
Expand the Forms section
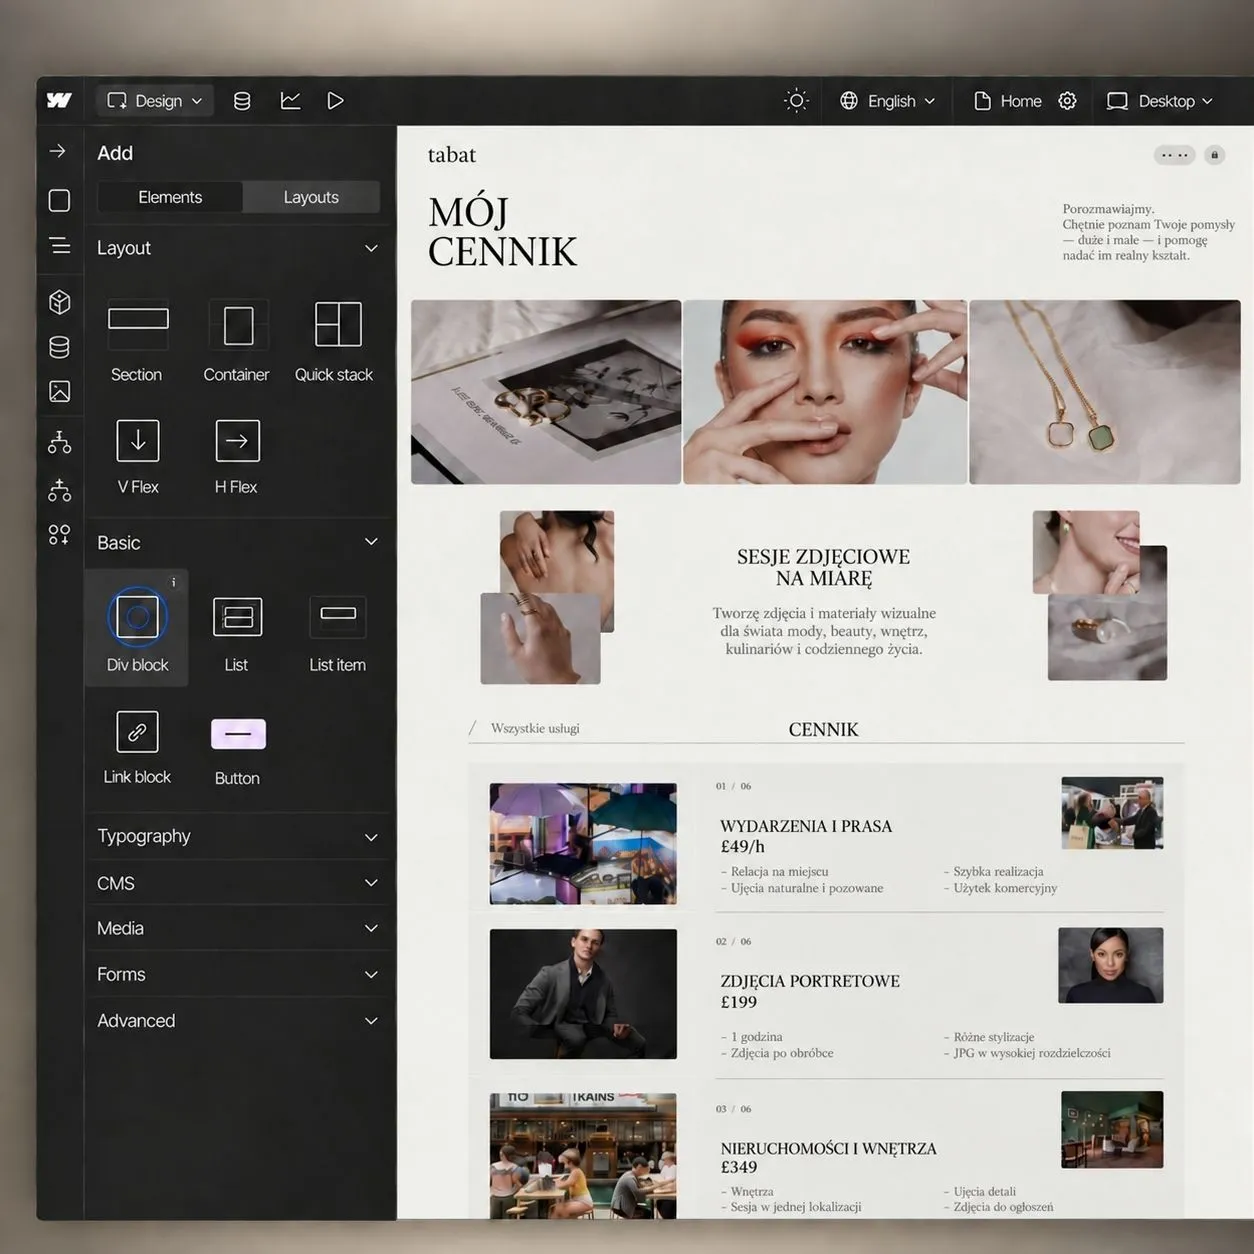tap(238, 974)
